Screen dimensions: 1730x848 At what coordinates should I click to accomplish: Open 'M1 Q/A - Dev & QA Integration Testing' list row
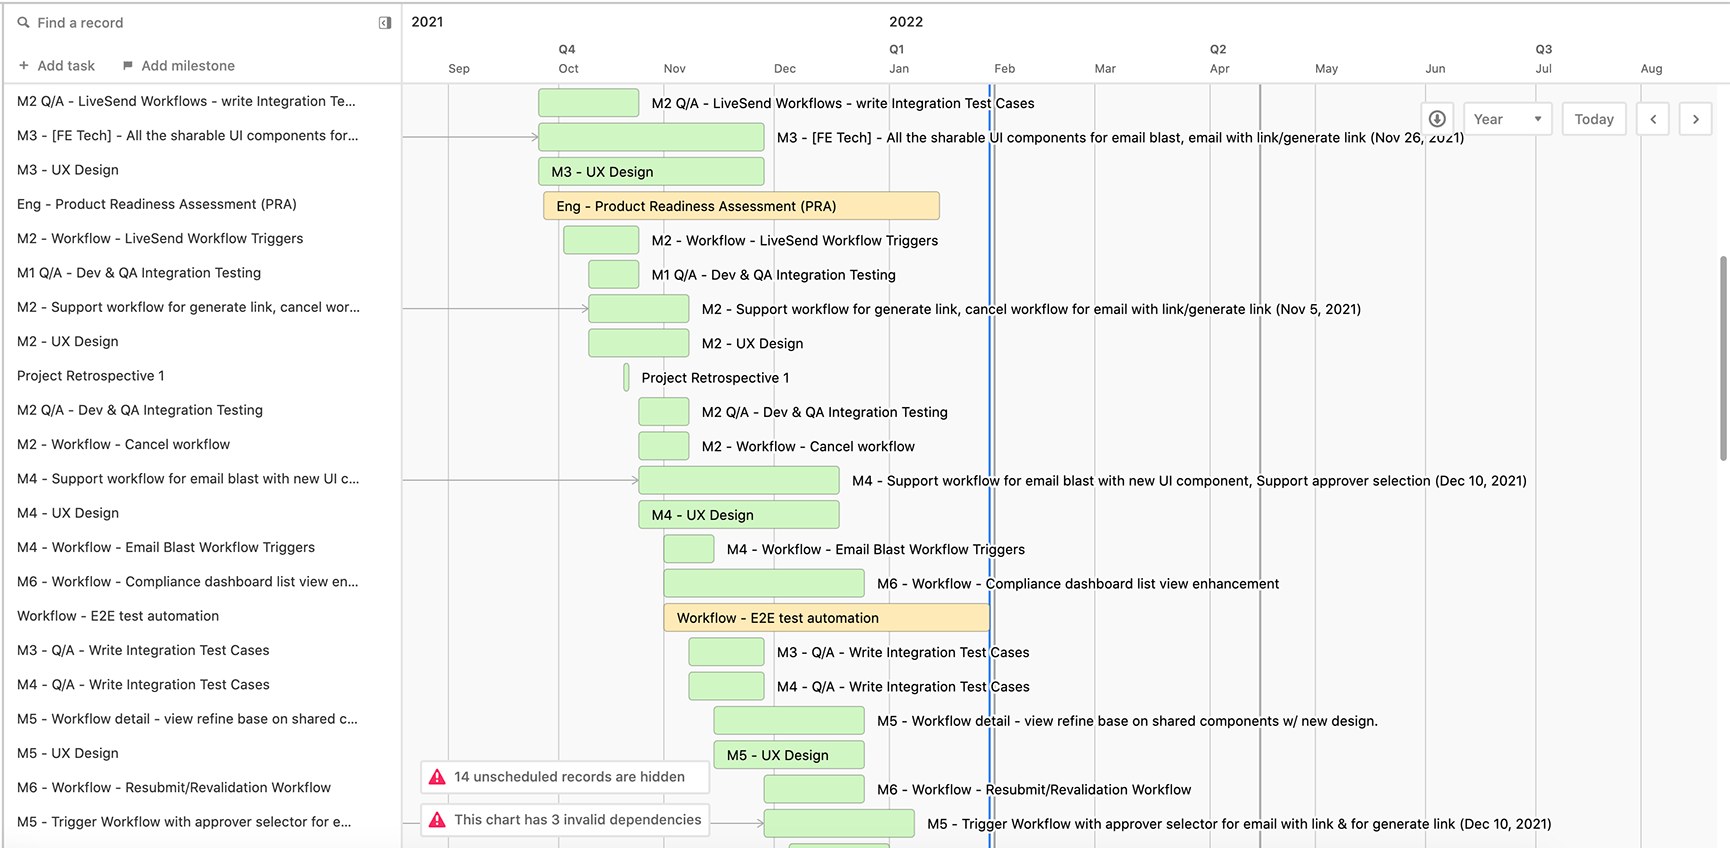201,272
